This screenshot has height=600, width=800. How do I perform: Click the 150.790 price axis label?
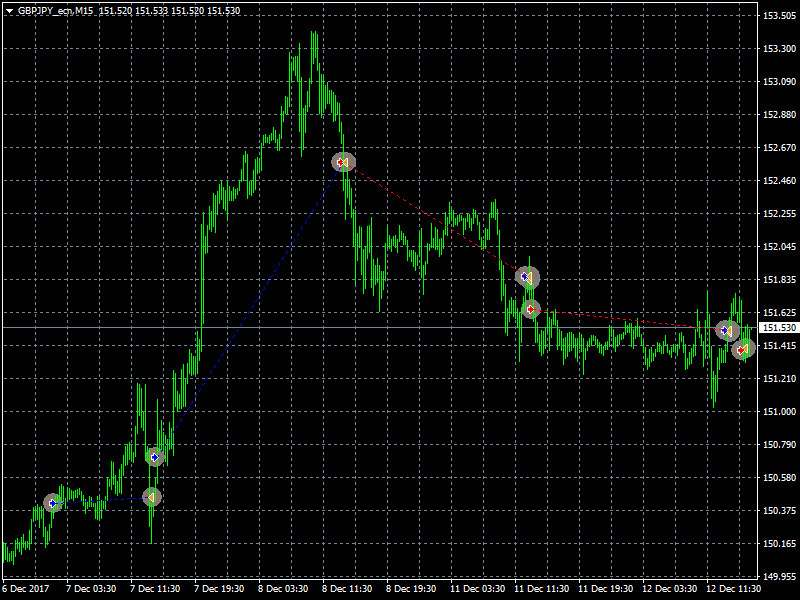point(779,445)
